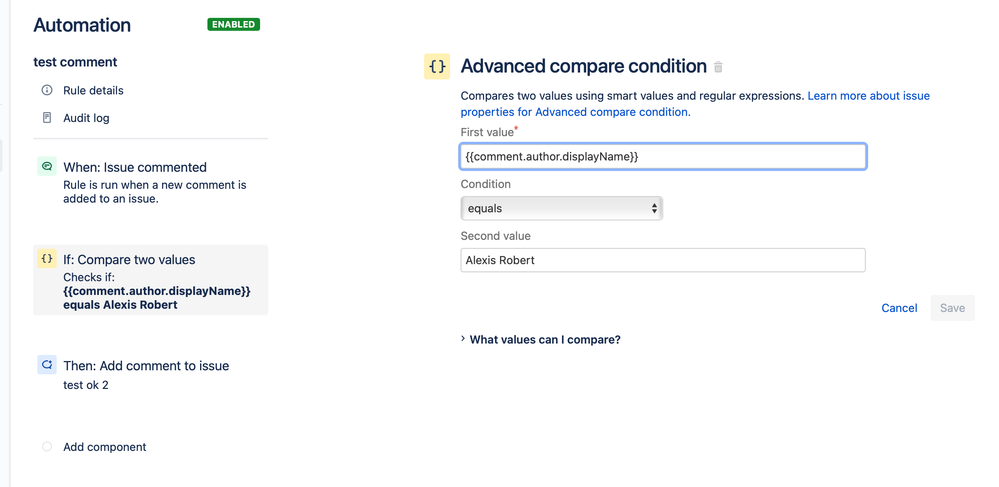Click the yellow curly-braces condition header icon
The height and width of the screenshot is (487, 999).
pyautogui.click(x=437, y=66)
